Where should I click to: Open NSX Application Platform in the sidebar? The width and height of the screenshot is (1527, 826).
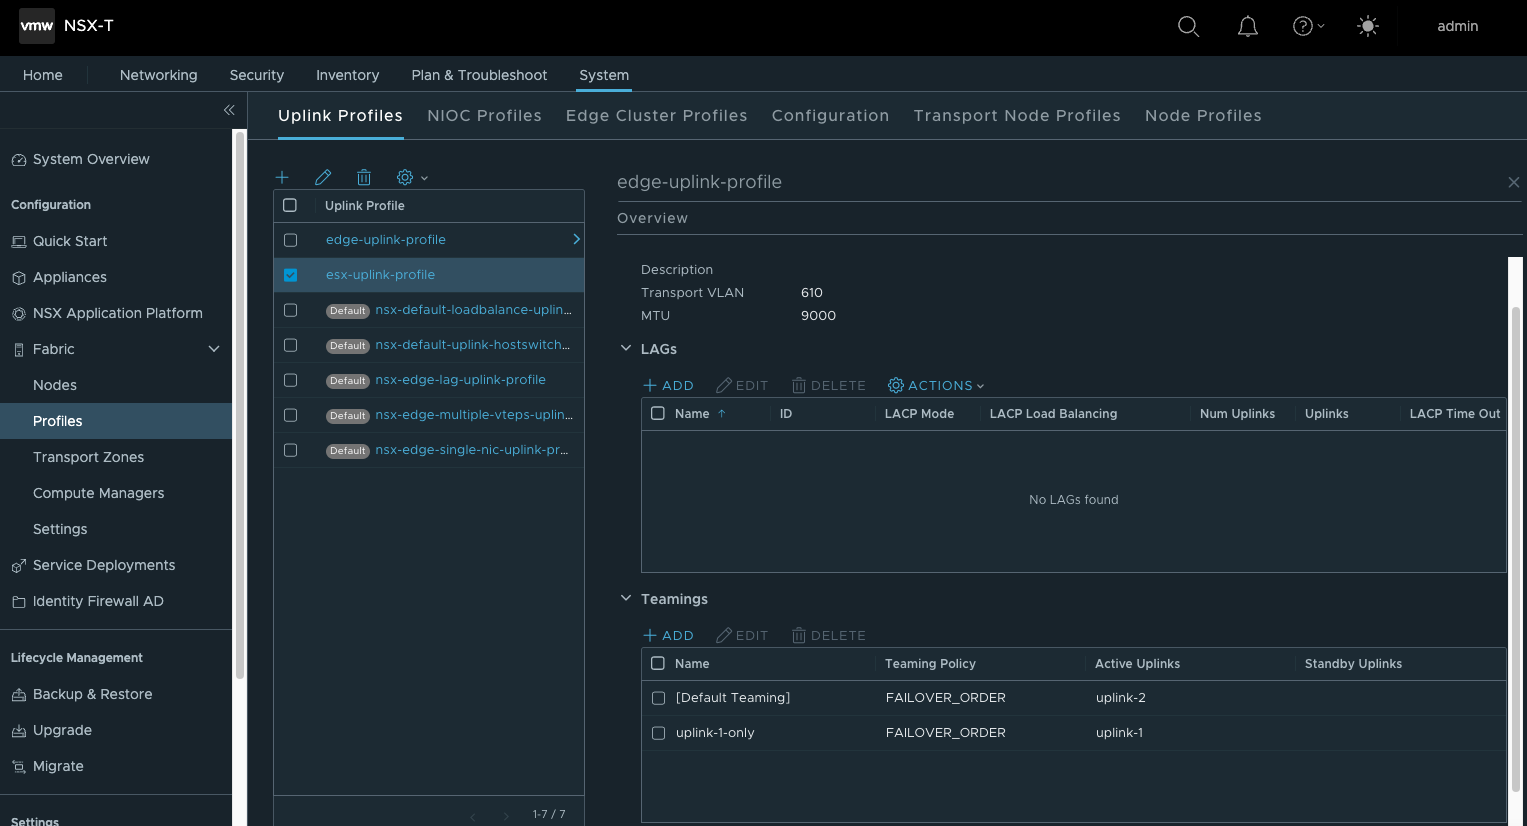118,313
